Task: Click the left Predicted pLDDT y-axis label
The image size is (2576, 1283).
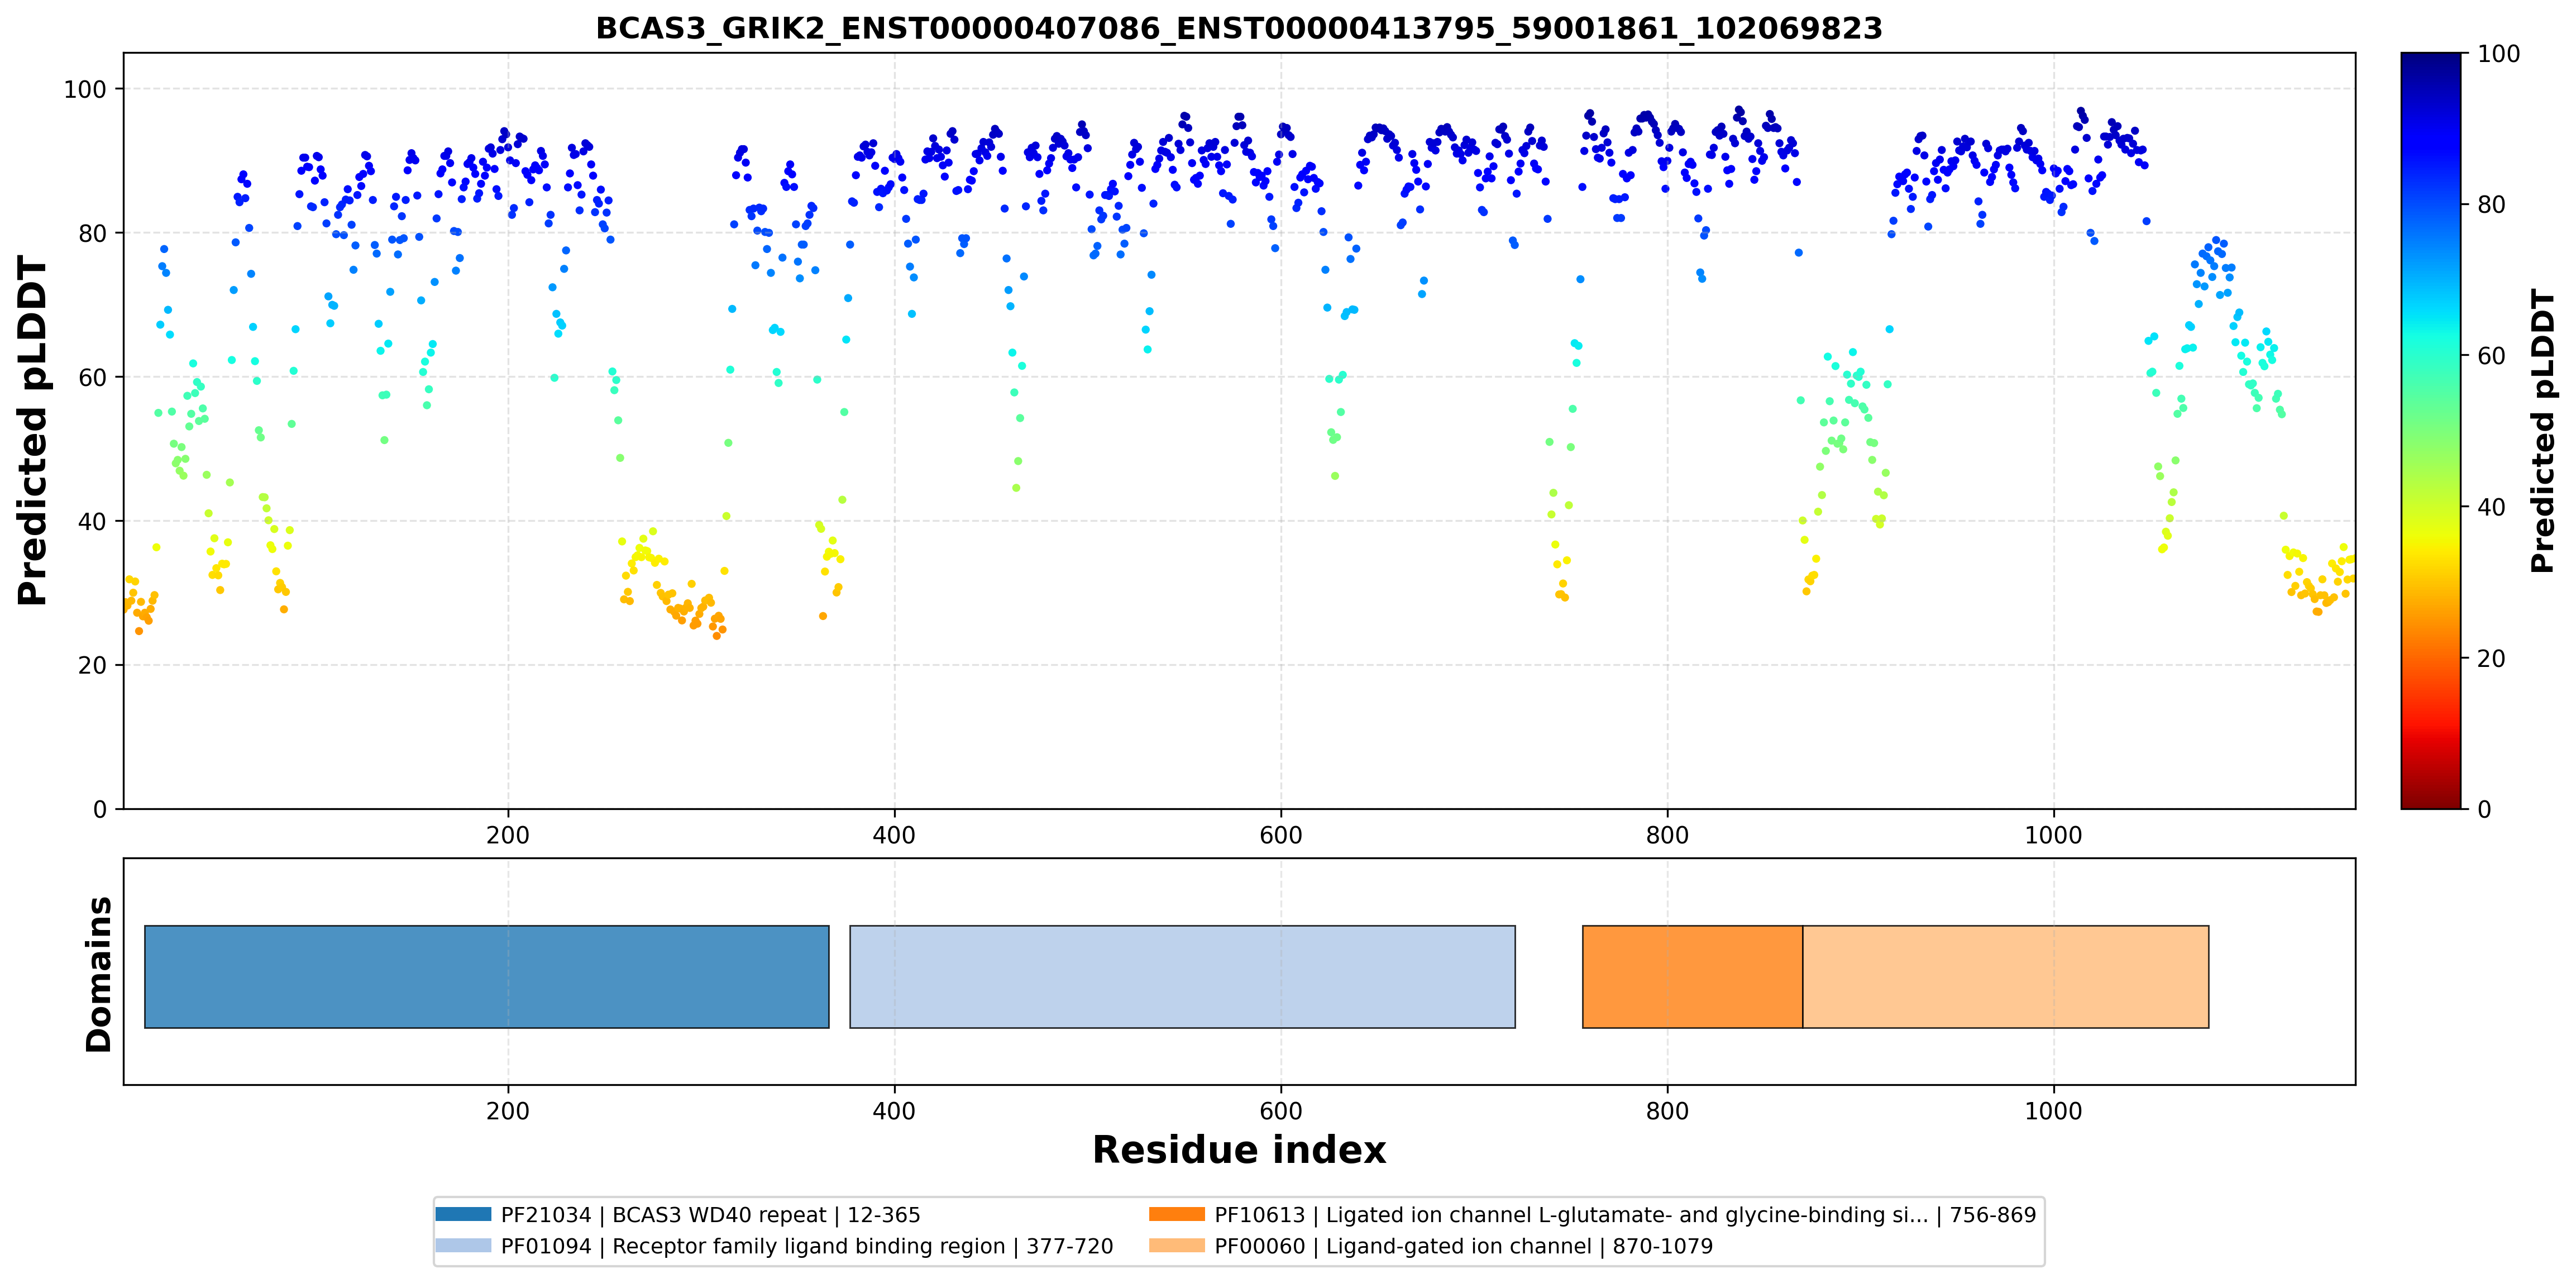Action: [32, 431]
